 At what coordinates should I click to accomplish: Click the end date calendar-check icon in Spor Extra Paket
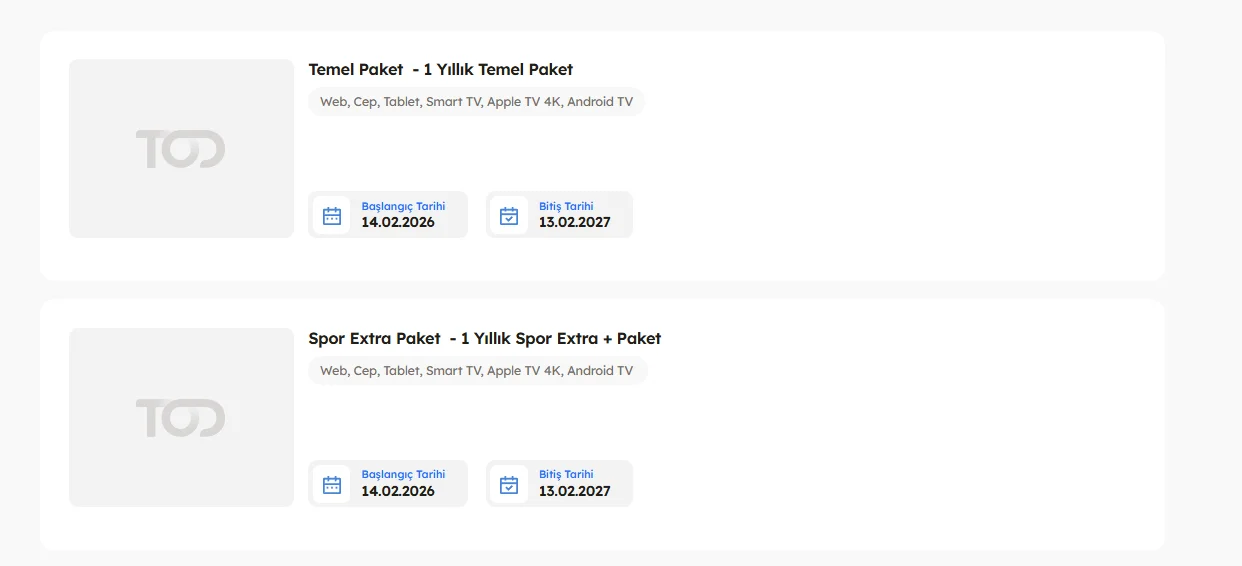pyautogui.click(x=509, y=484)
